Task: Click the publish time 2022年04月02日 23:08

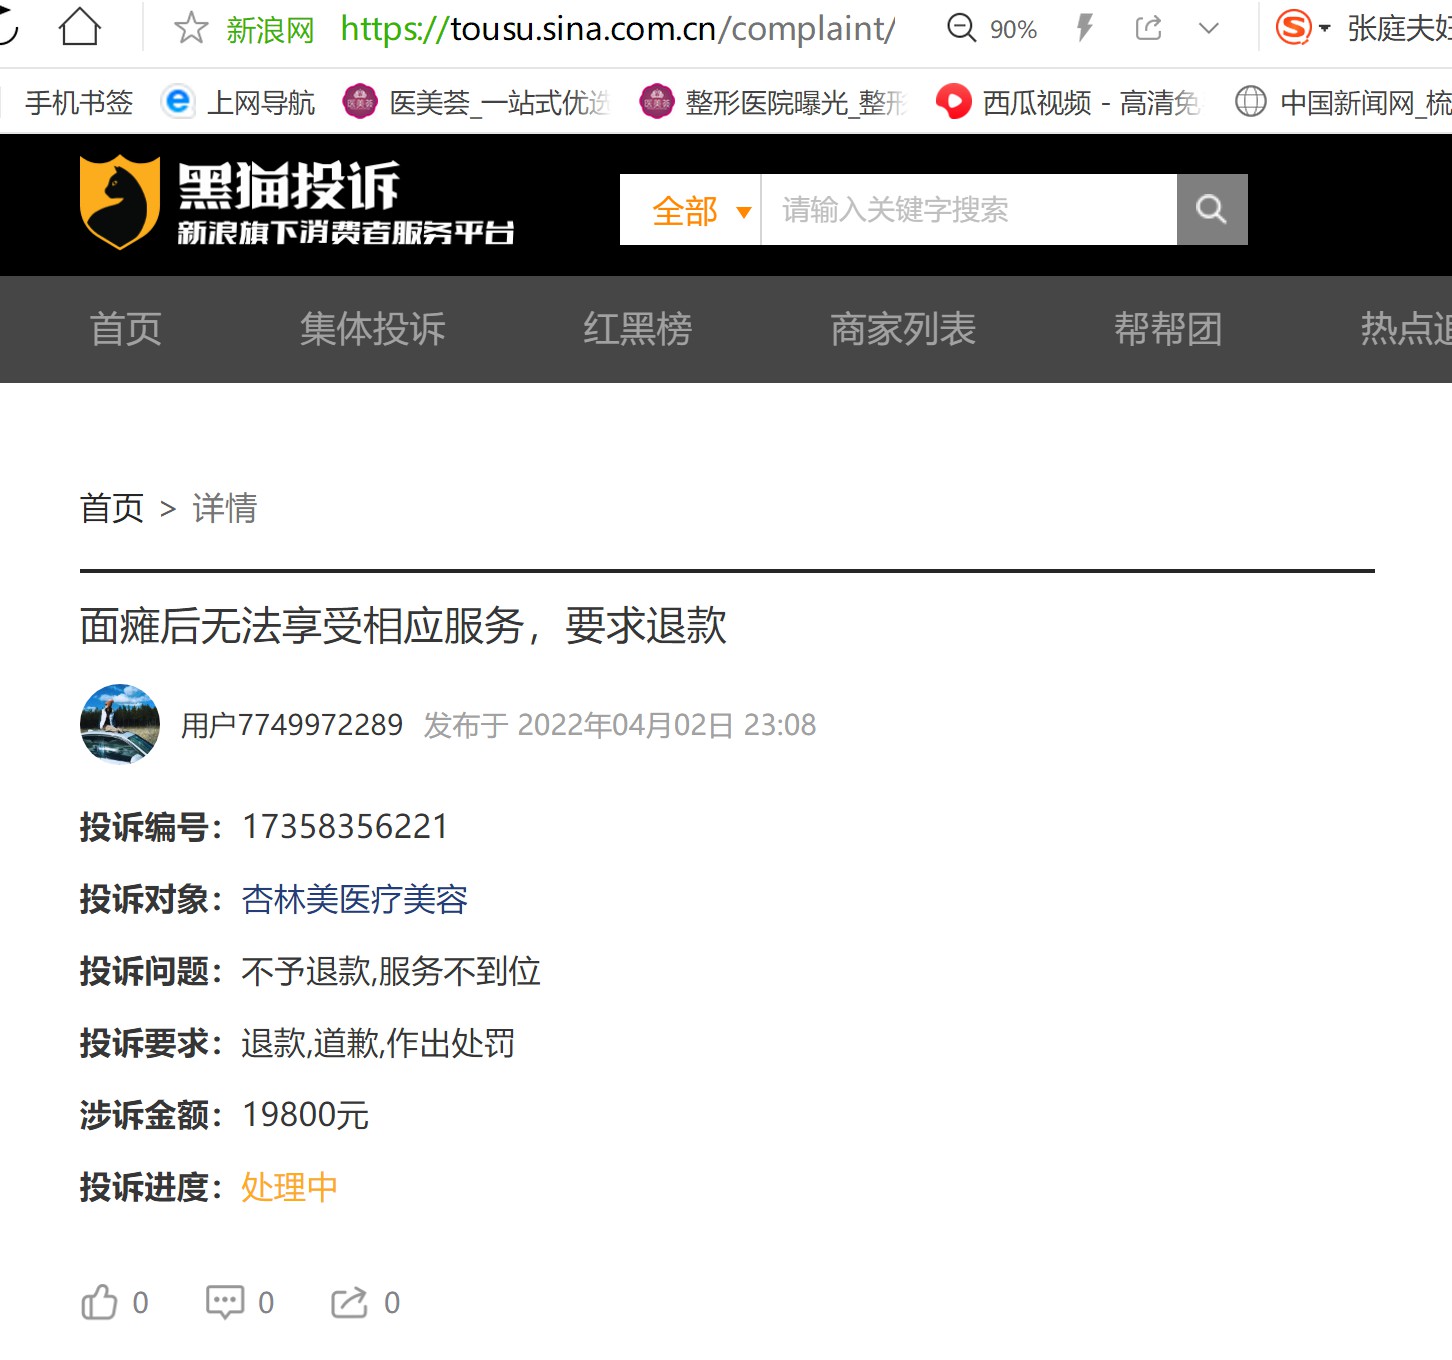Action: 667,725
